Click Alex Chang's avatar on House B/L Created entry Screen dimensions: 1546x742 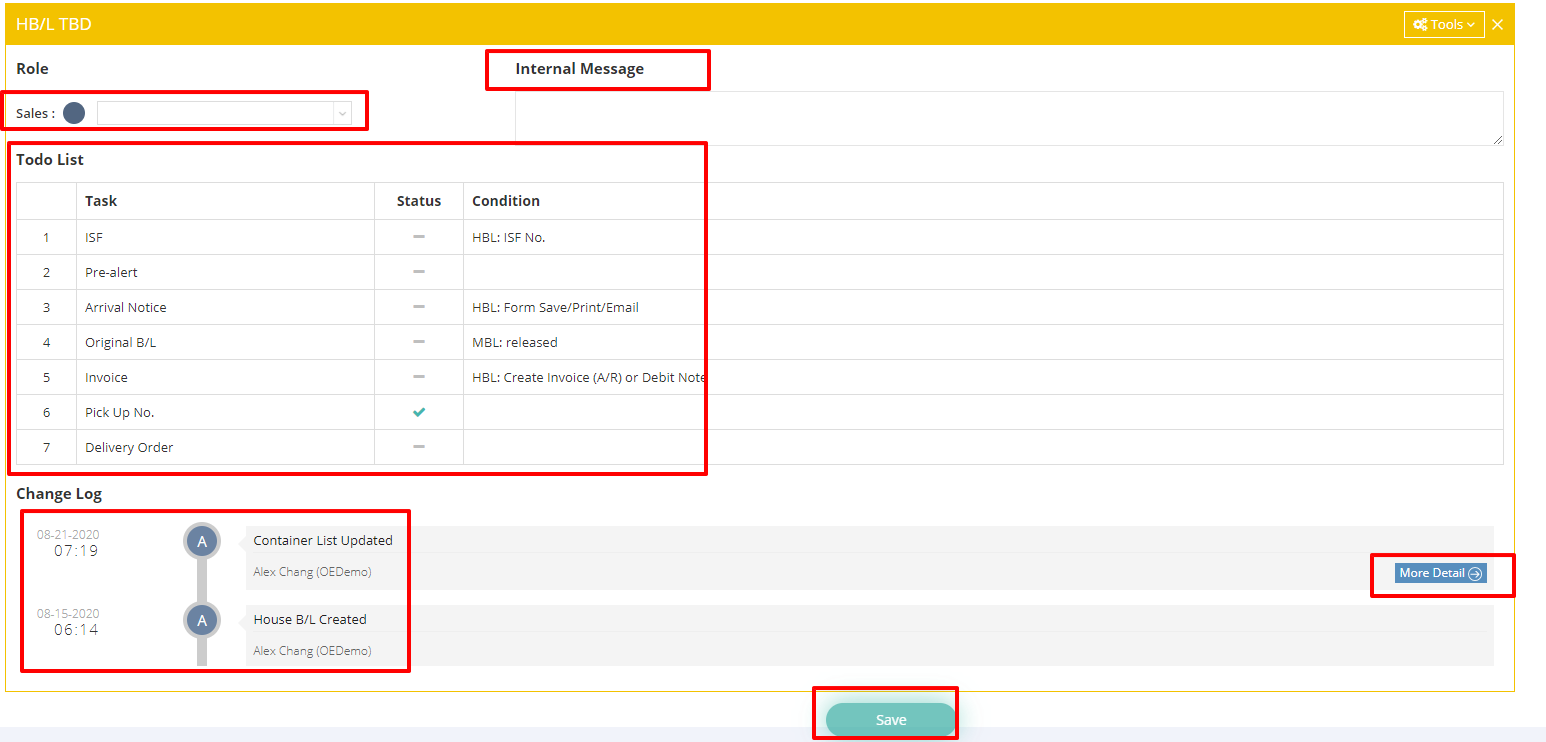pyautogui.click(x=202, y=620)
